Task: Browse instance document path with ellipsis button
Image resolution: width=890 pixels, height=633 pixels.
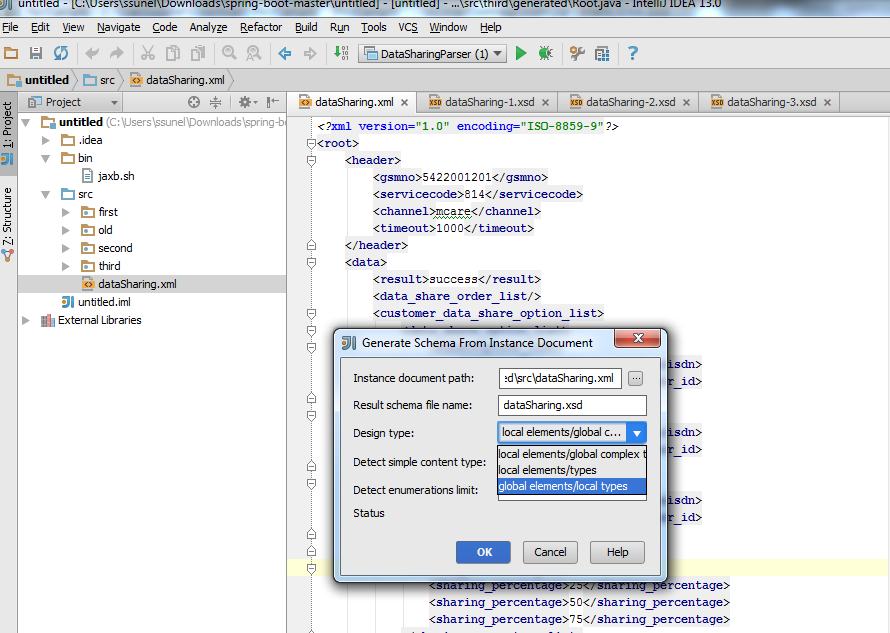Action: point(634,378)
